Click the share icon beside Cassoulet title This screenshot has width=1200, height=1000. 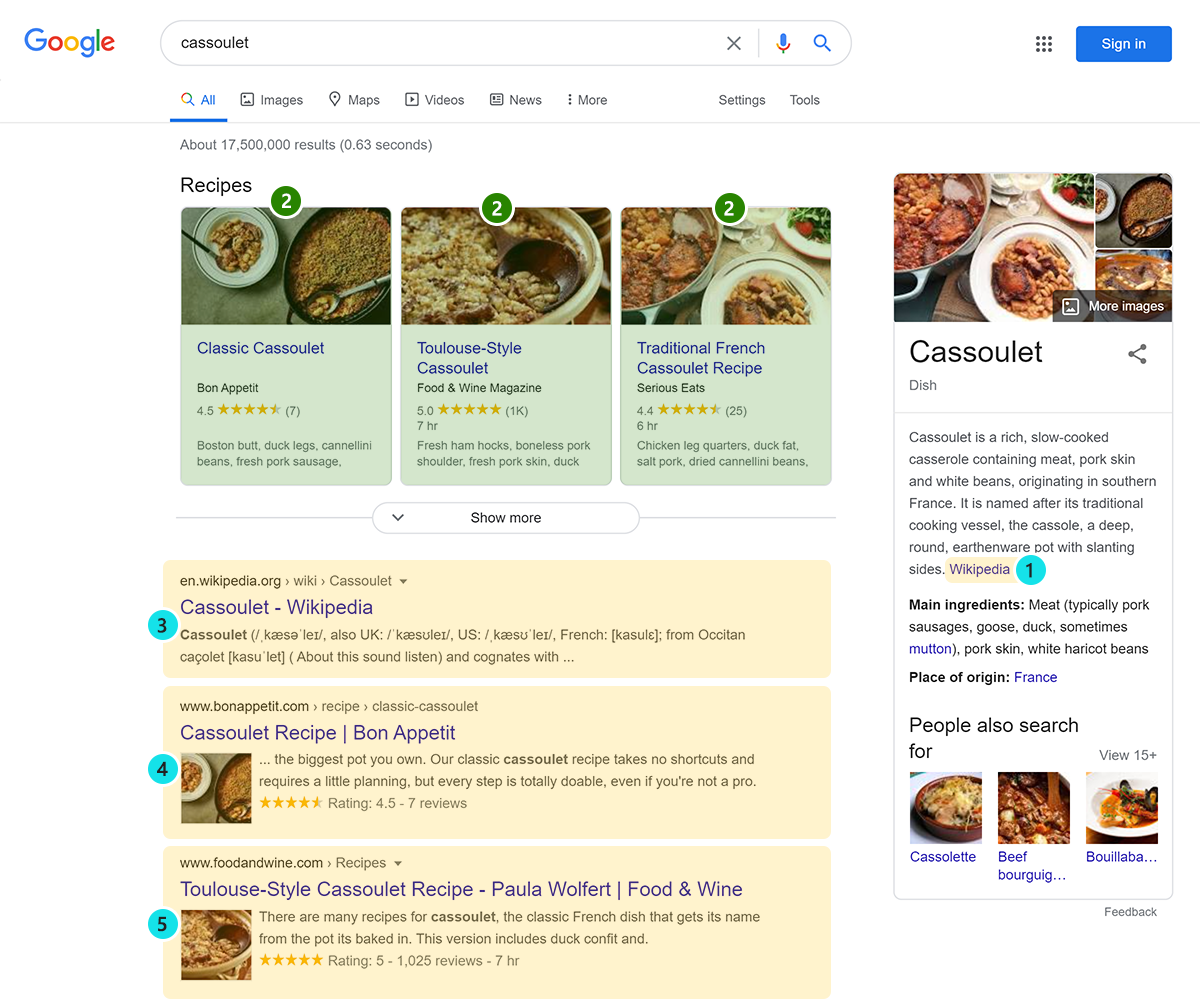pyautogui.click(x=1137, y=354)
